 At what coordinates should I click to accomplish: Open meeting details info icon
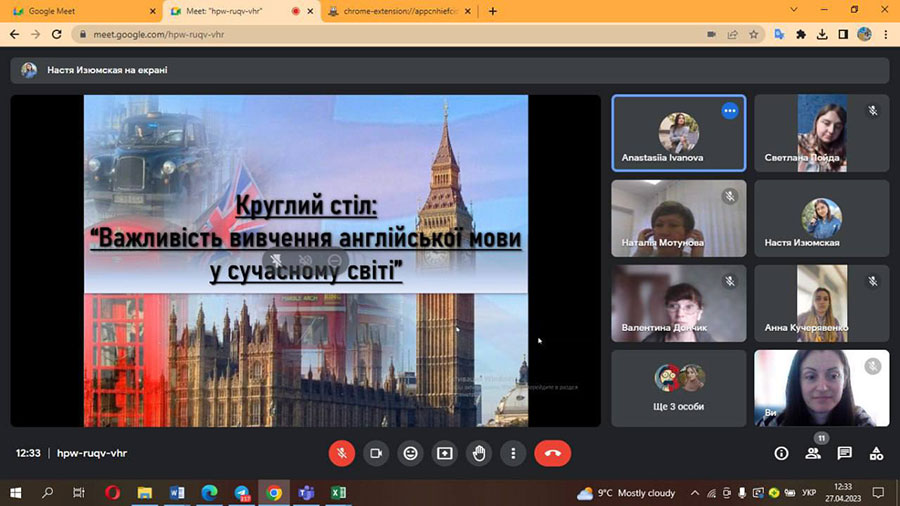coord(781,453)
